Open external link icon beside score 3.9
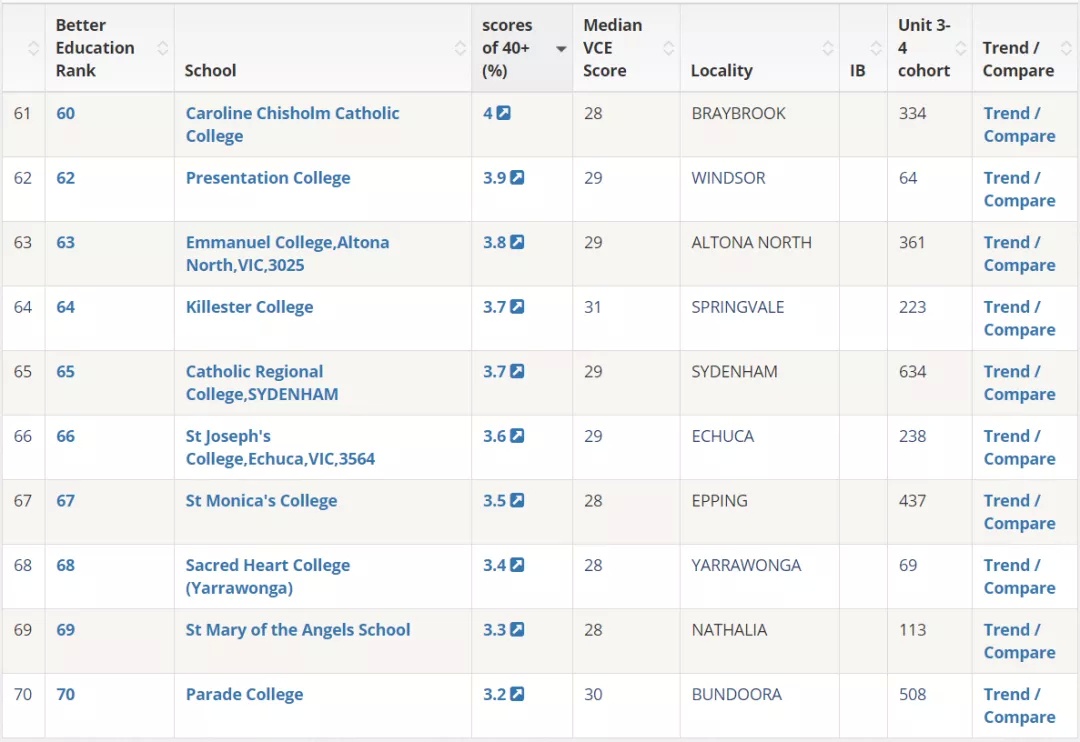Screen dimensions: 1080x742 [x=517, y=178]
